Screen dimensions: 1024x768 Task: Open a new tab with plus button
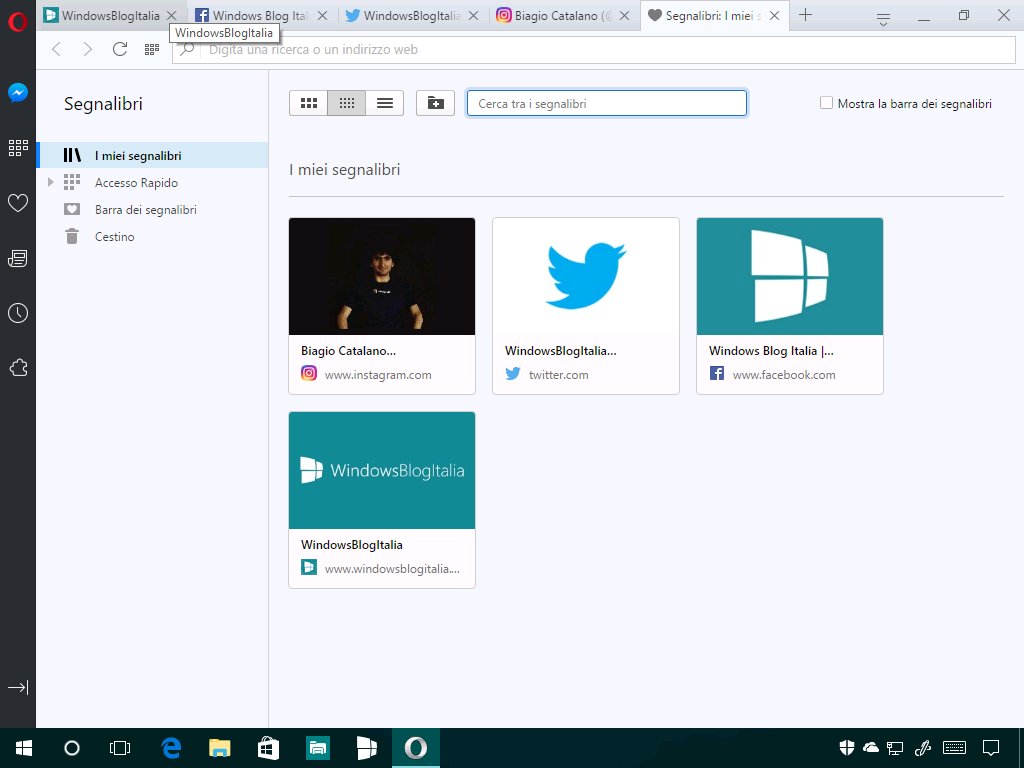pos(805,15)
